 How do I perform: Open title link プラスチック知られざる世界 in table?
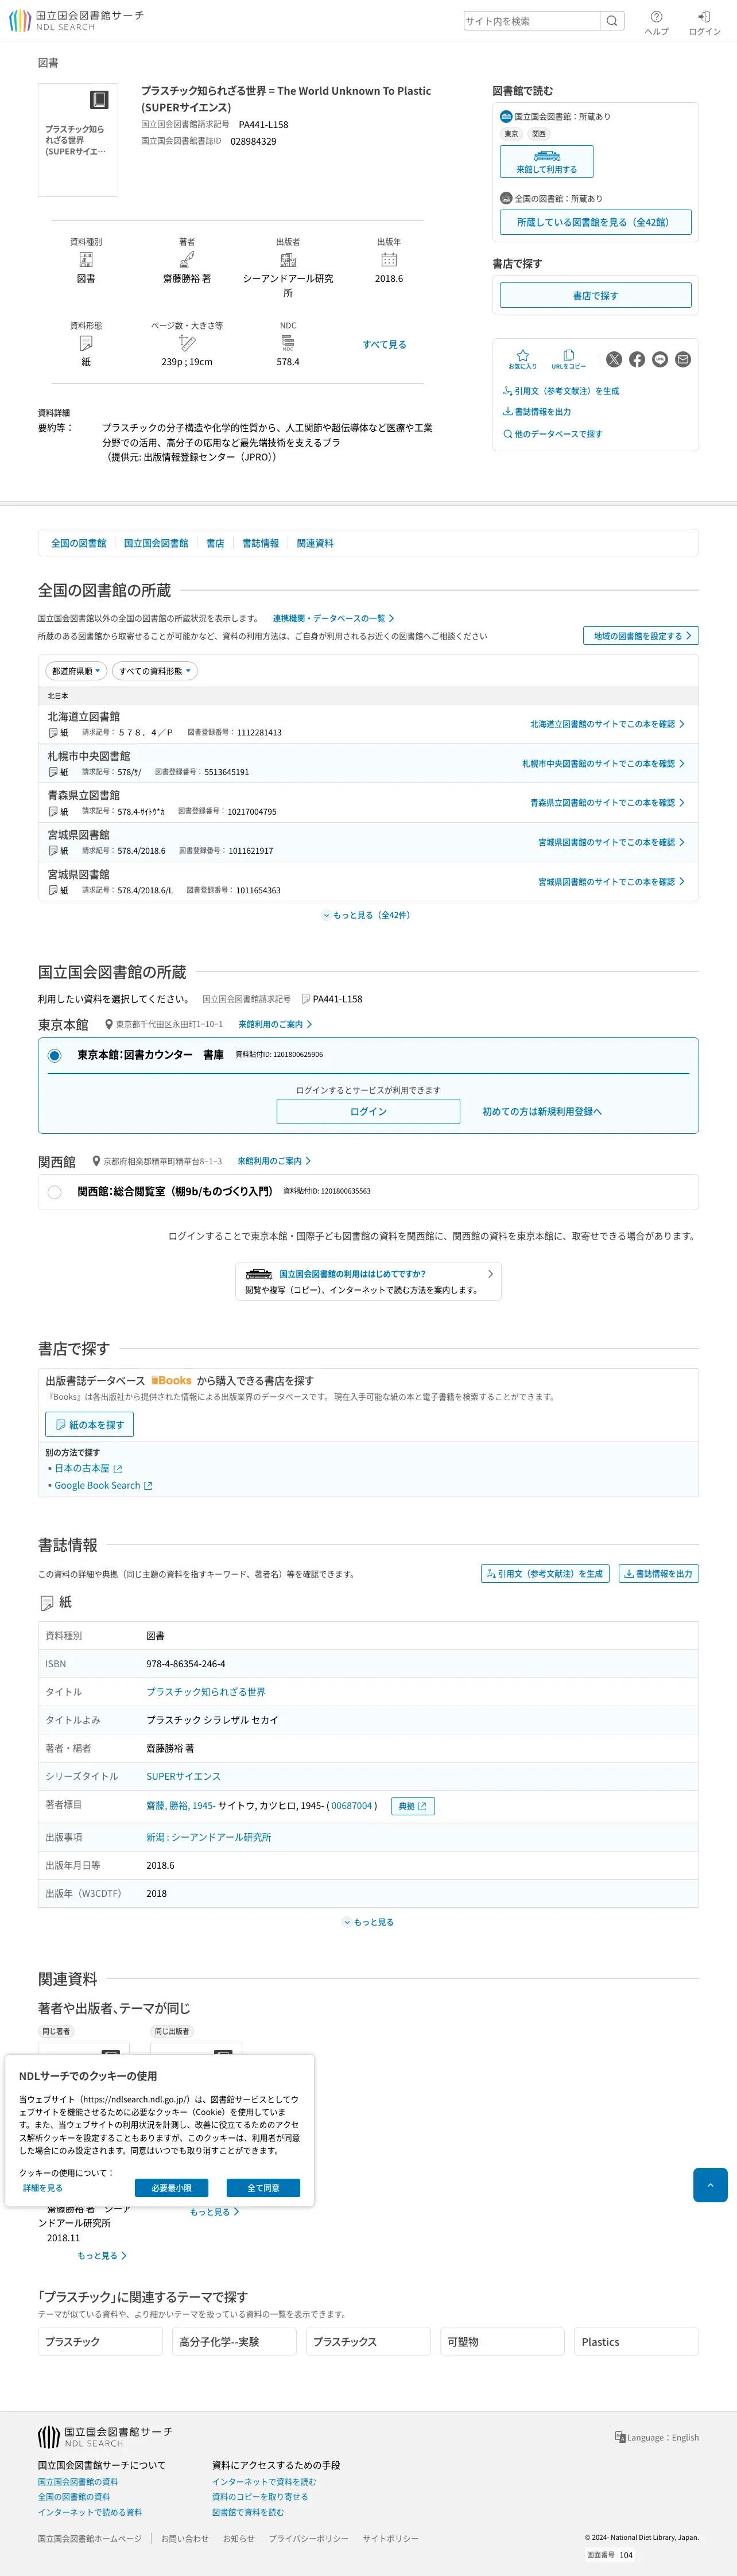point(206,1692)
